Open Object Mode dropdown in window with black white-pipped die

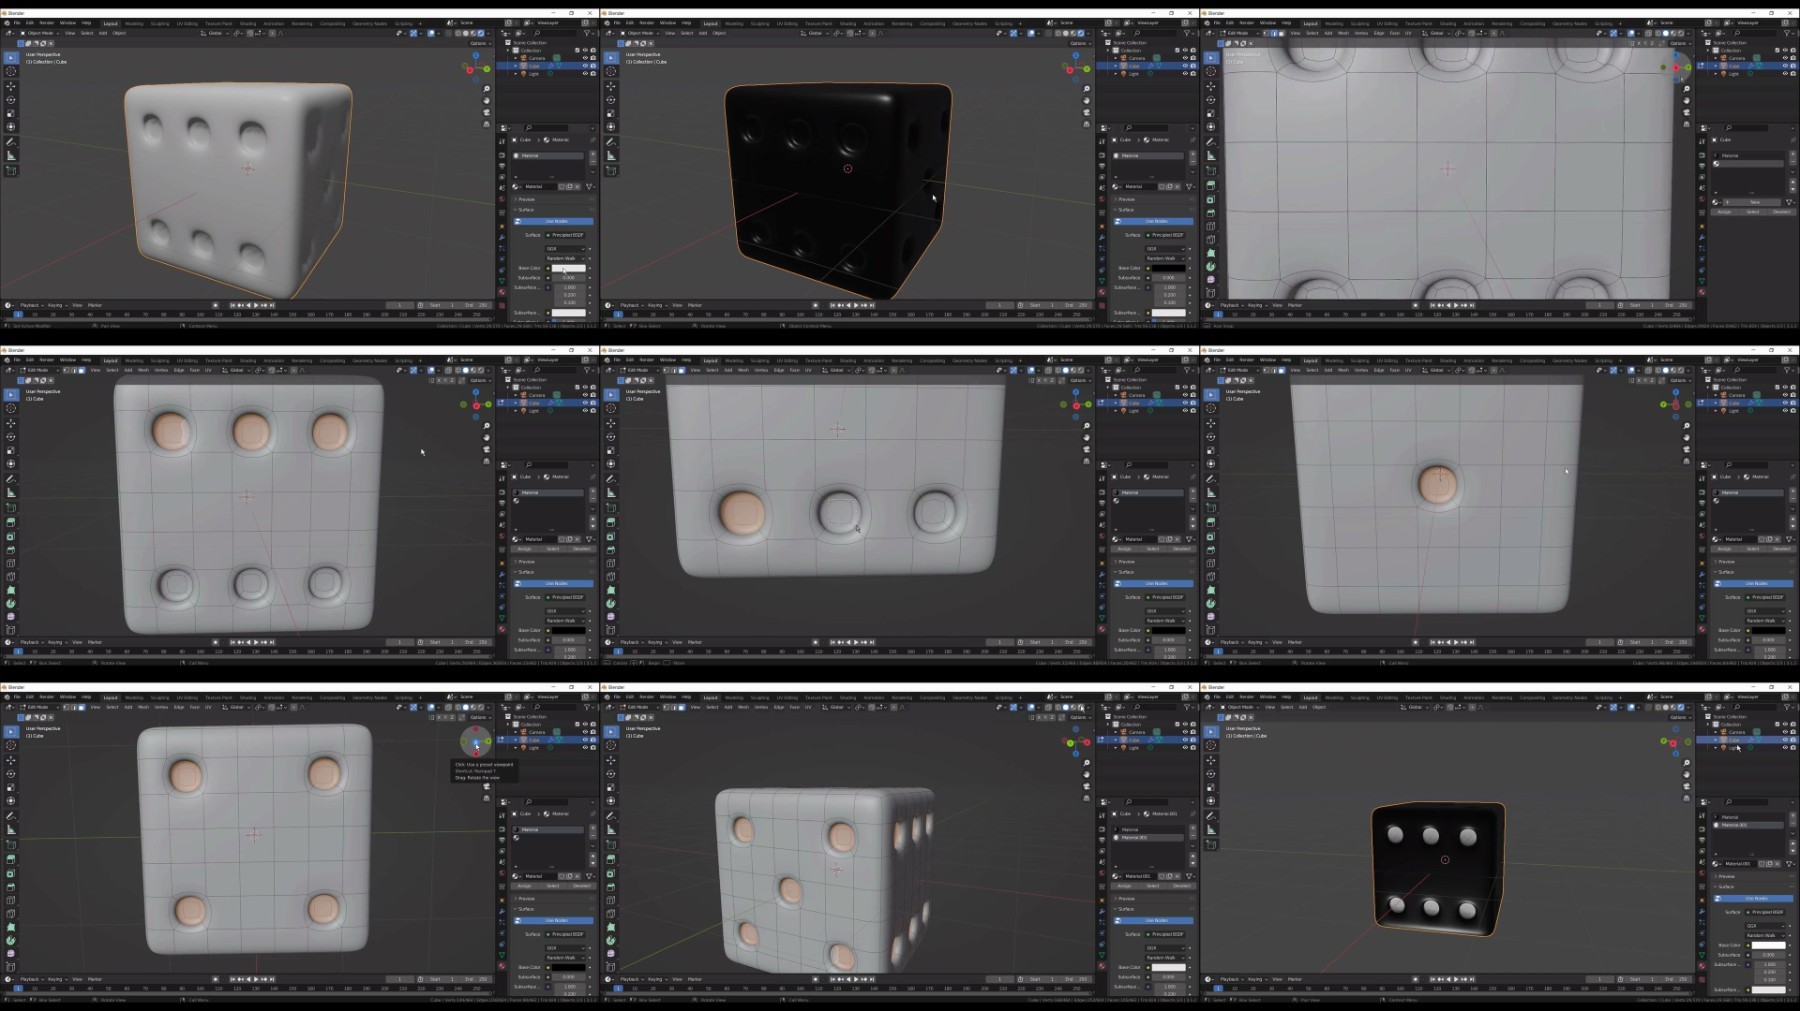pos(1240,707)
